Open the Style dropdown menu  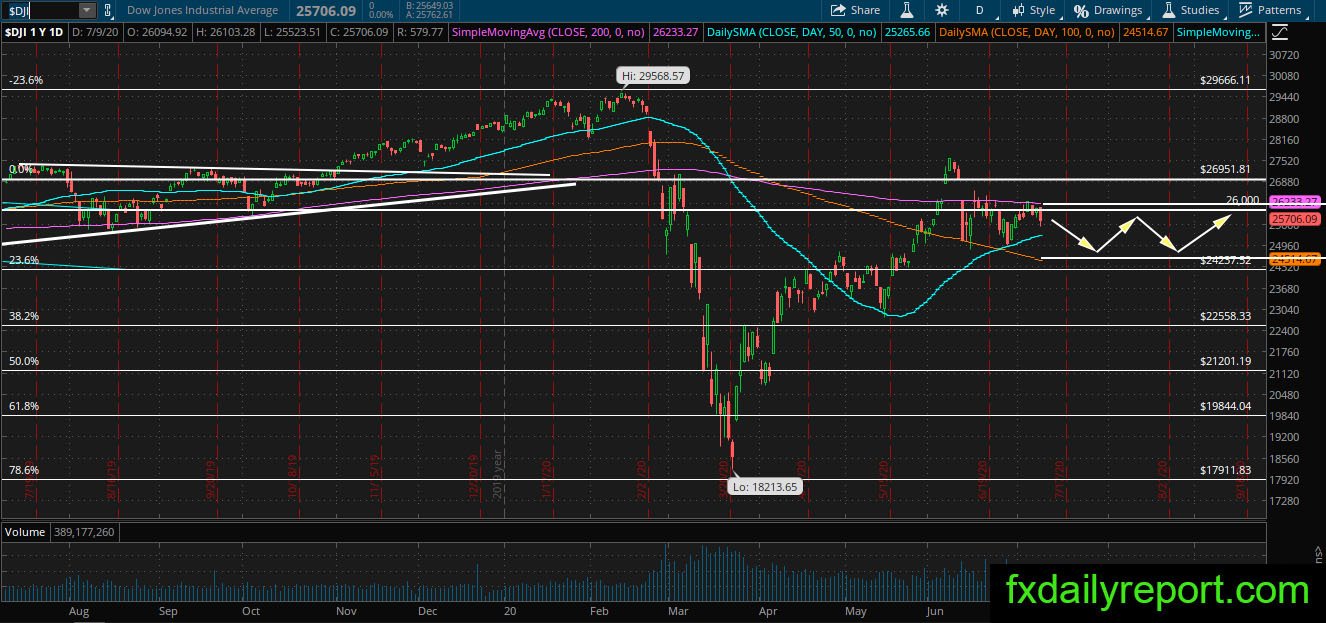(1034, 10)
